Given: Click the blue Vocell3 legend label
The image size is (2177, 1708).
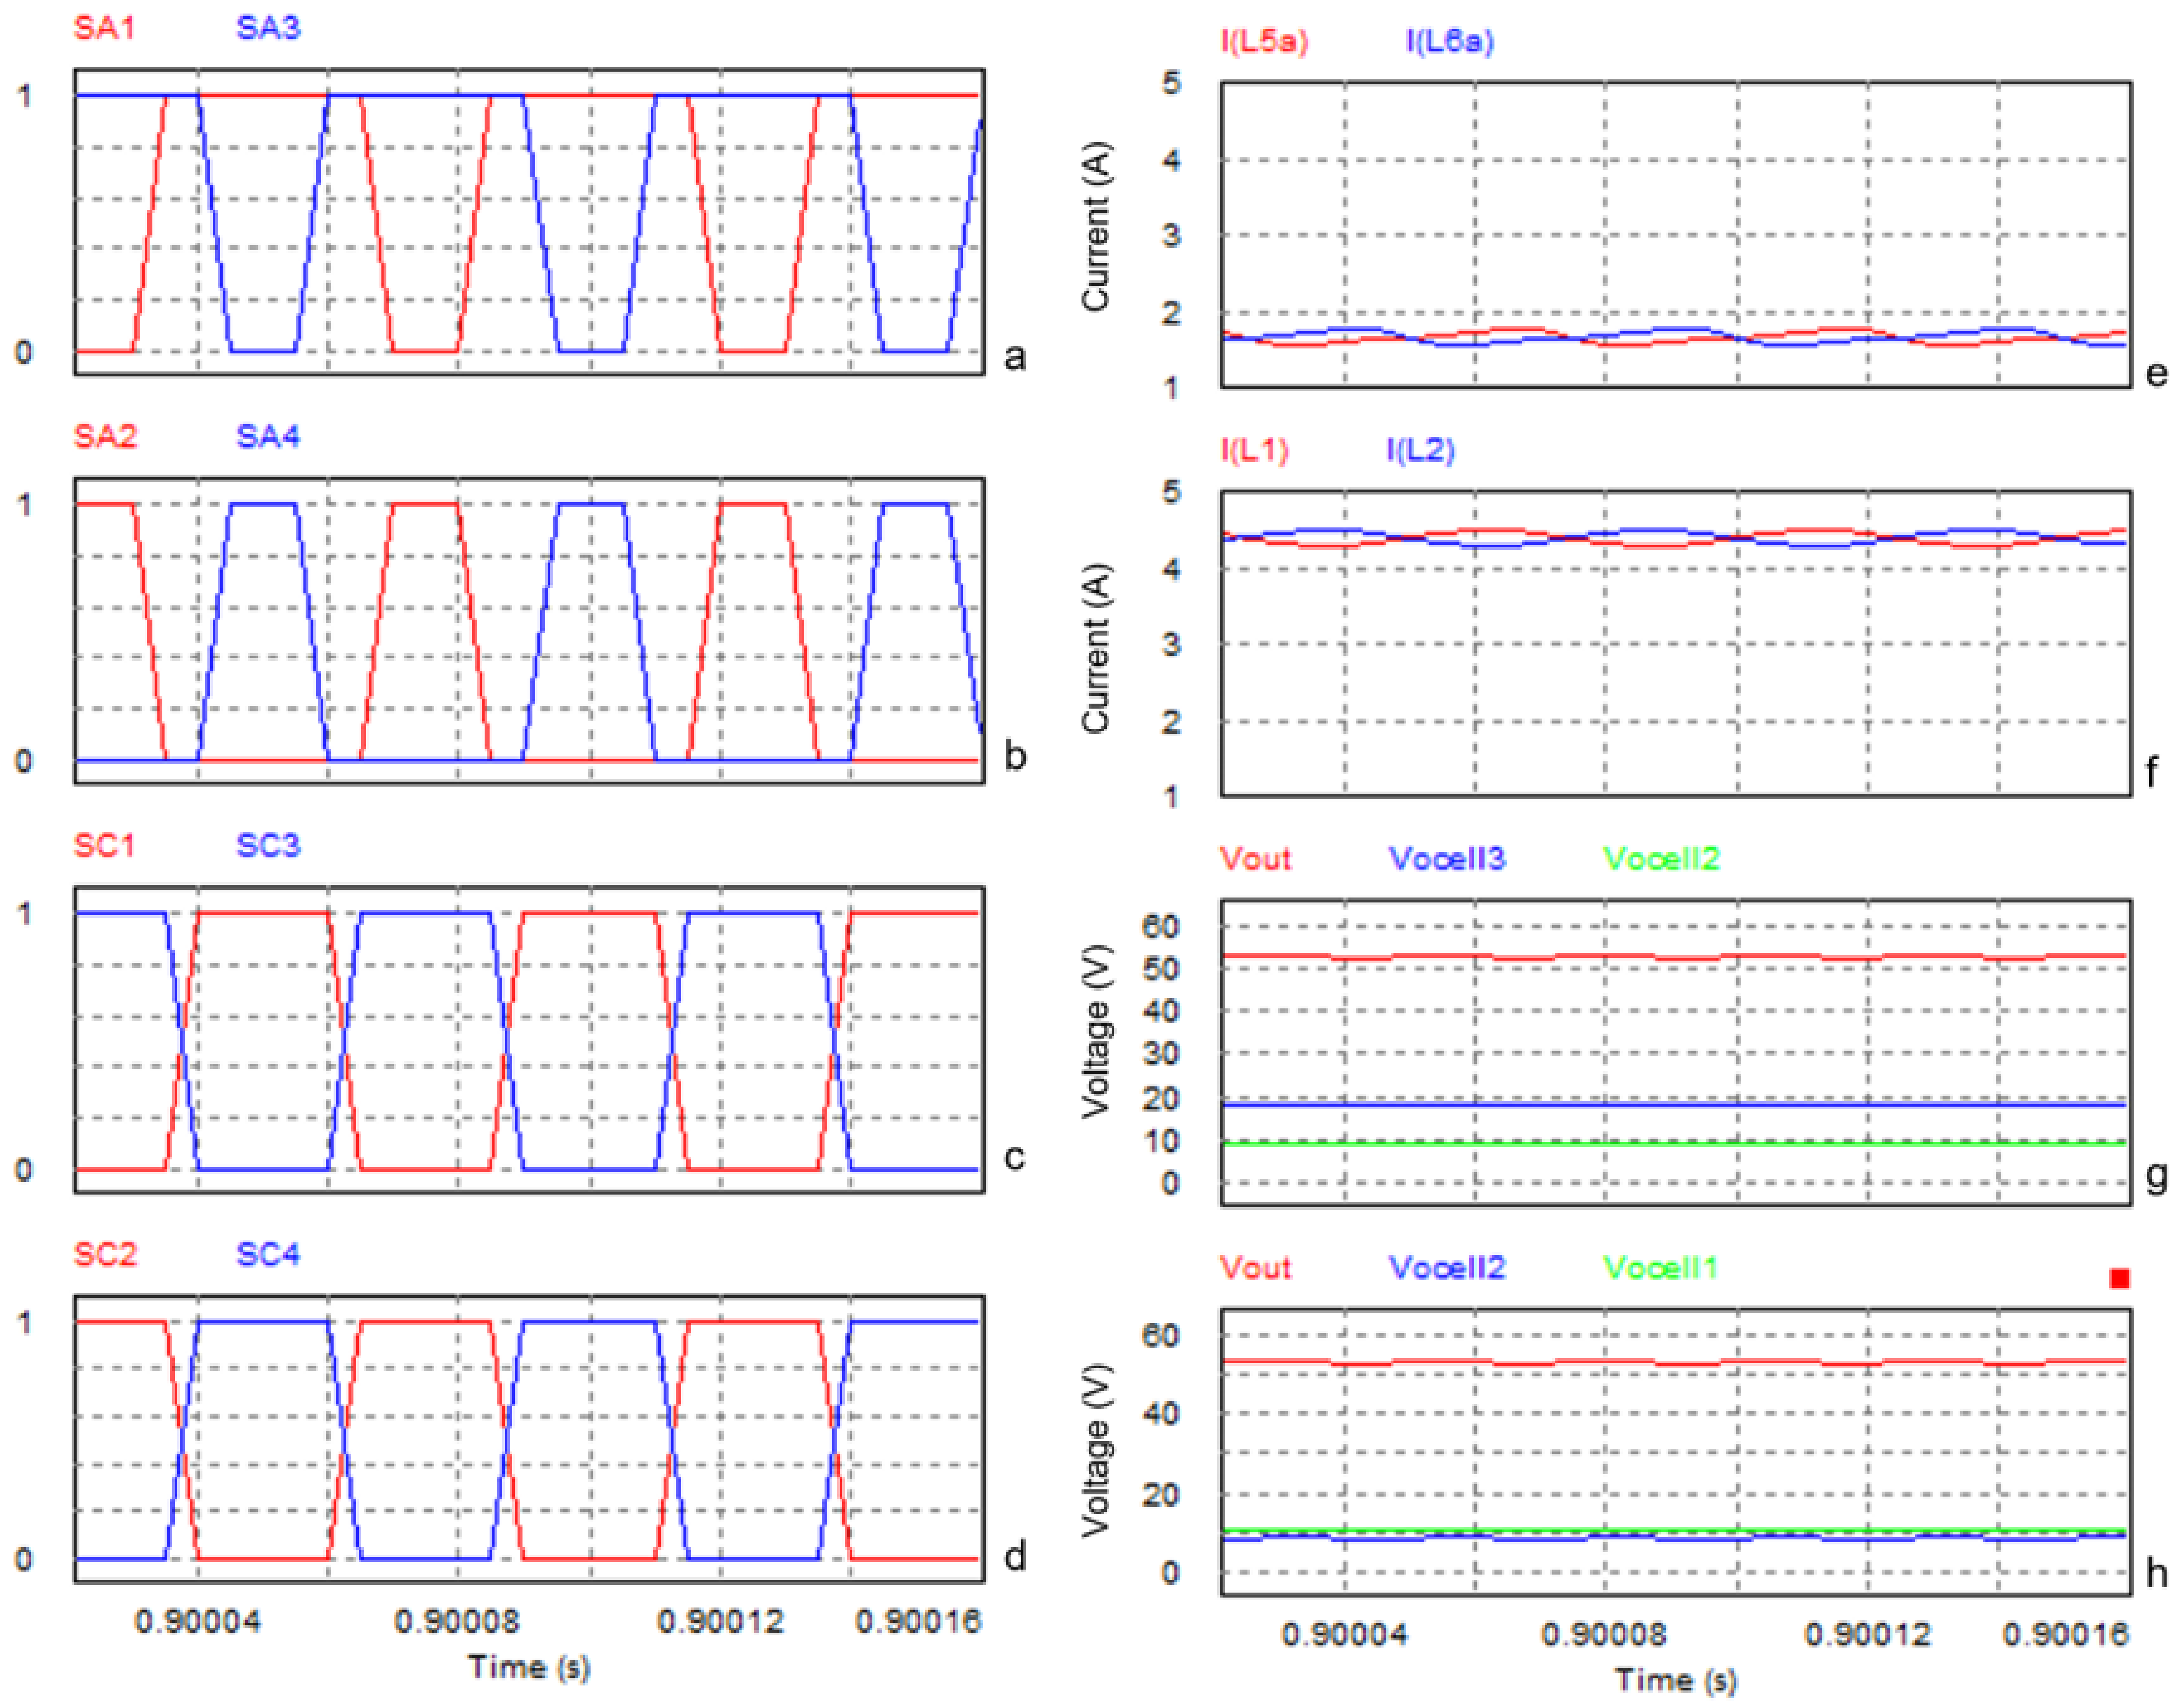Looking at the screenshot, I should [1446, 859].
